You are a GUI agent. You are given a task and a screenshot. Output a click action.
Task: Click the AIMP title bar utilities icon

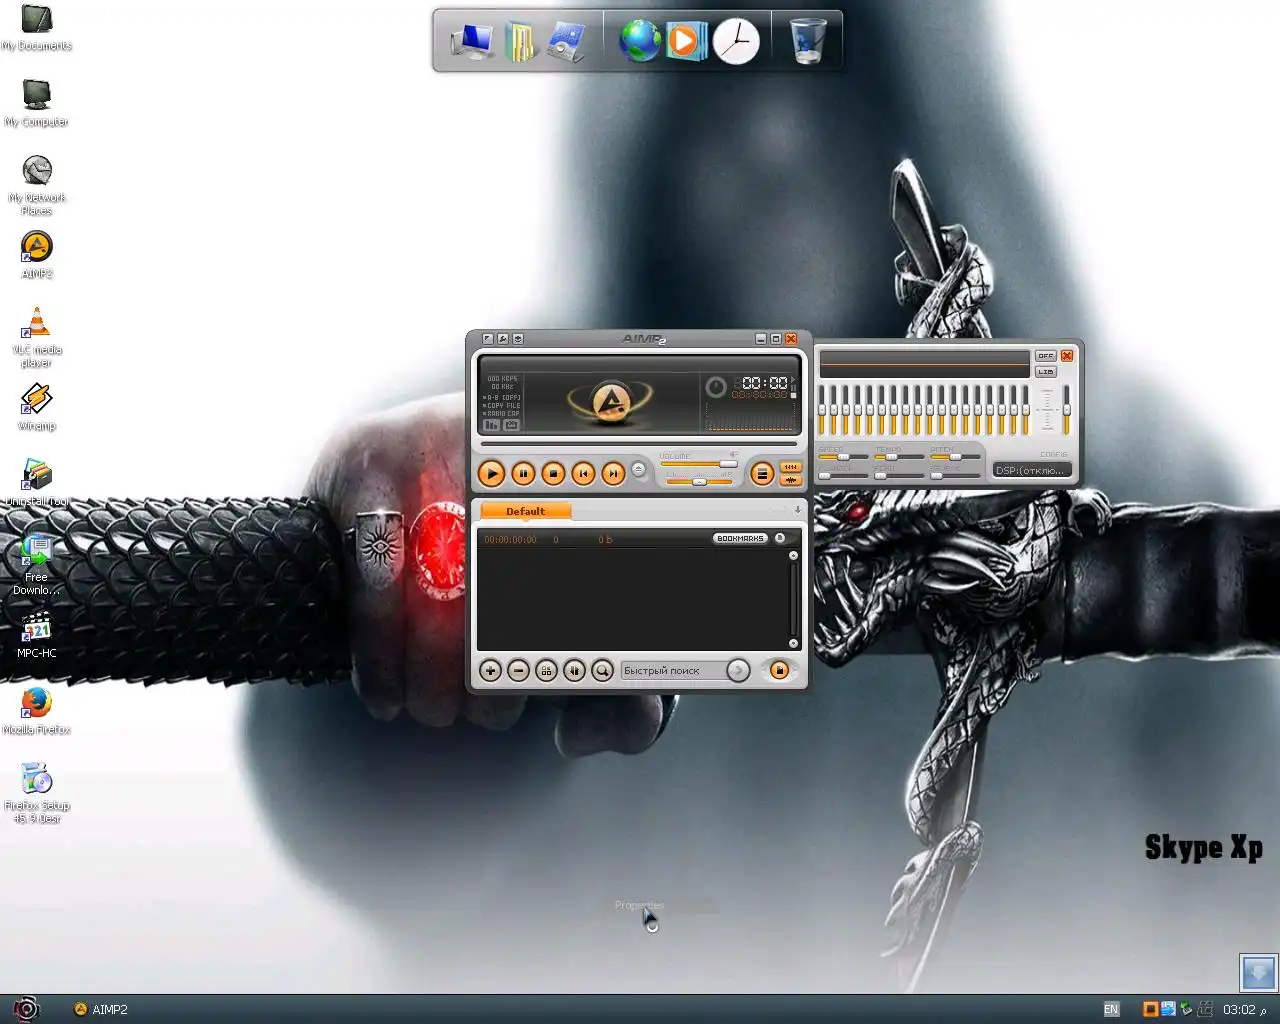(x=518, y=339)
